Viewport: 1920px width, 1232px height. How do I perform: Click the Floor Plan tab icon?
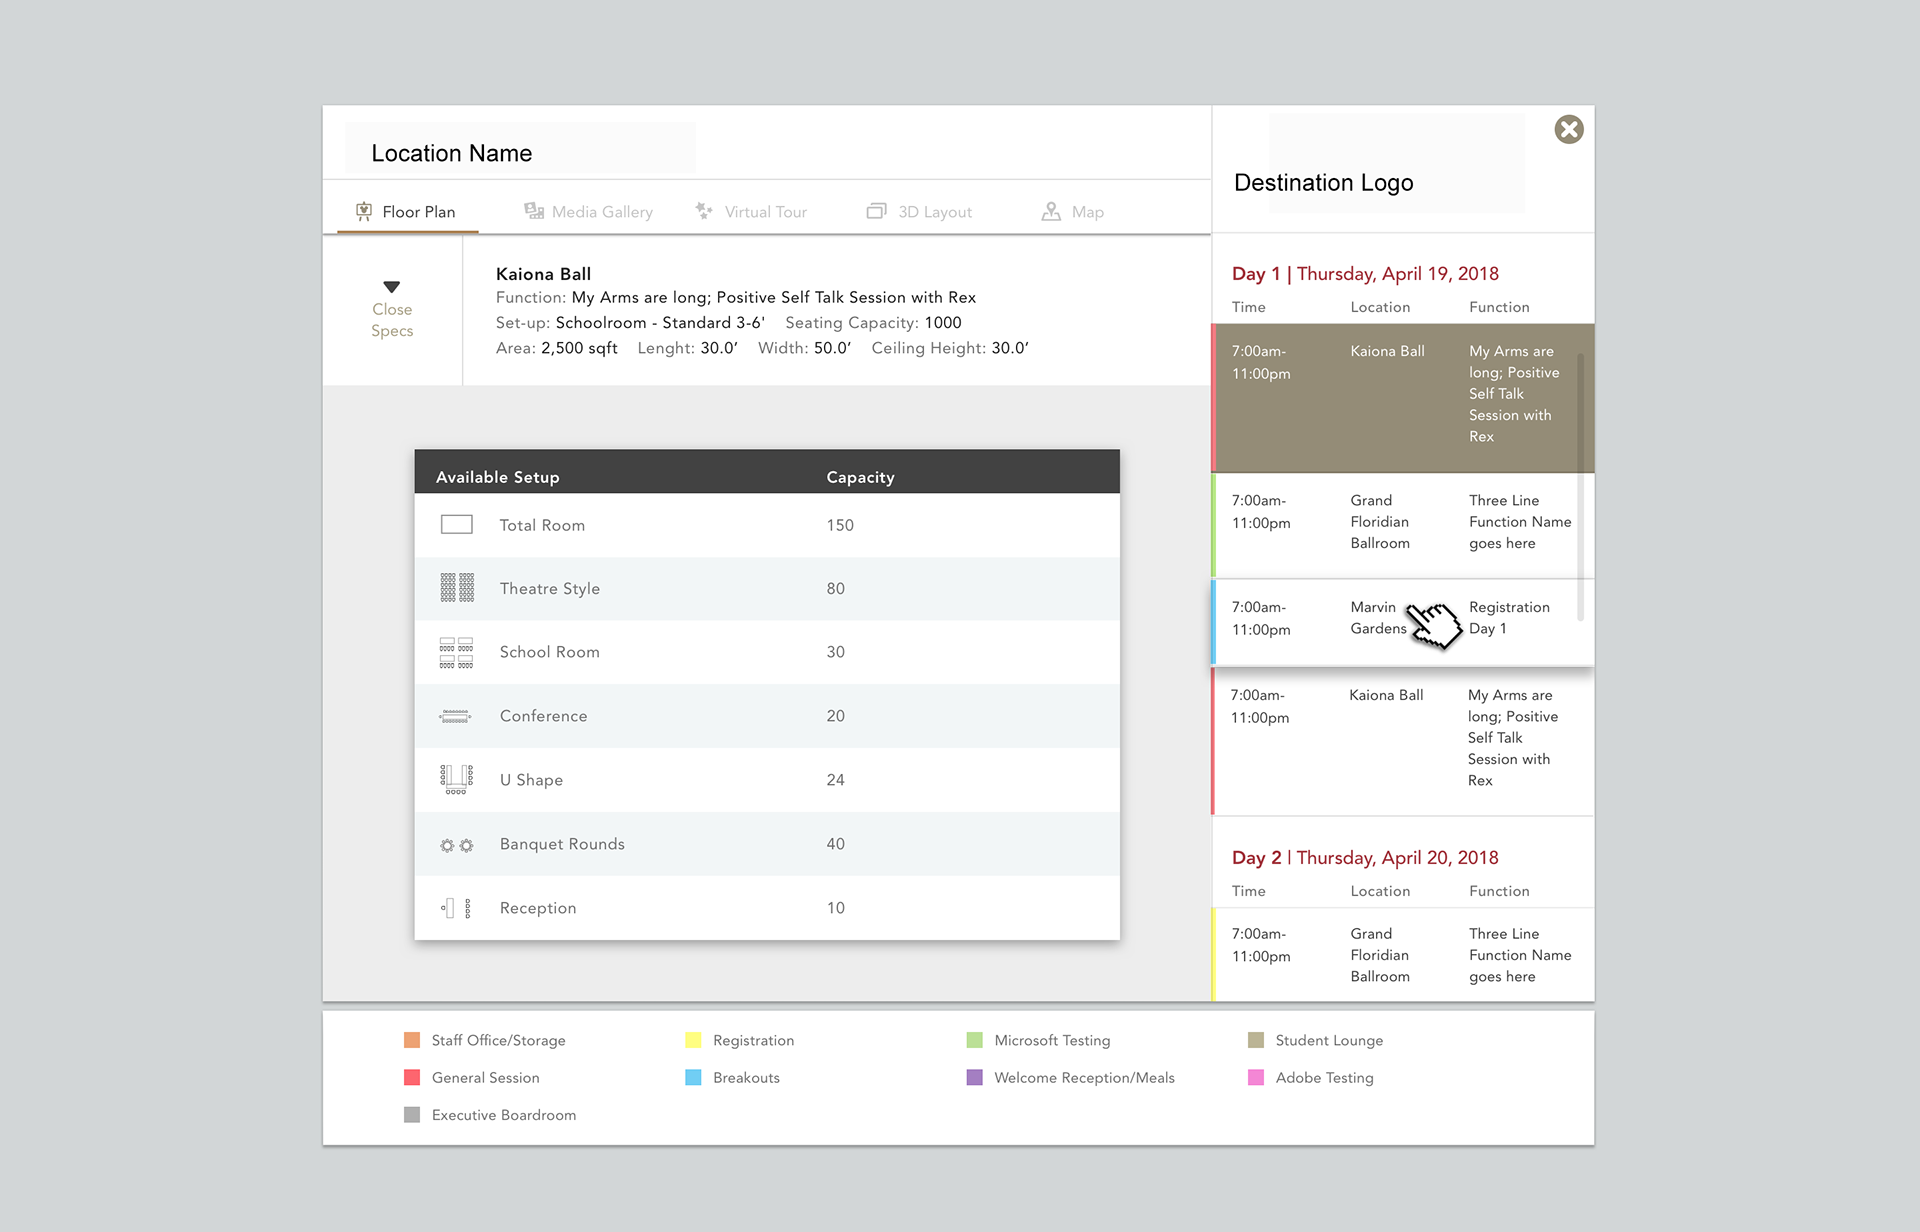(364, 211)
